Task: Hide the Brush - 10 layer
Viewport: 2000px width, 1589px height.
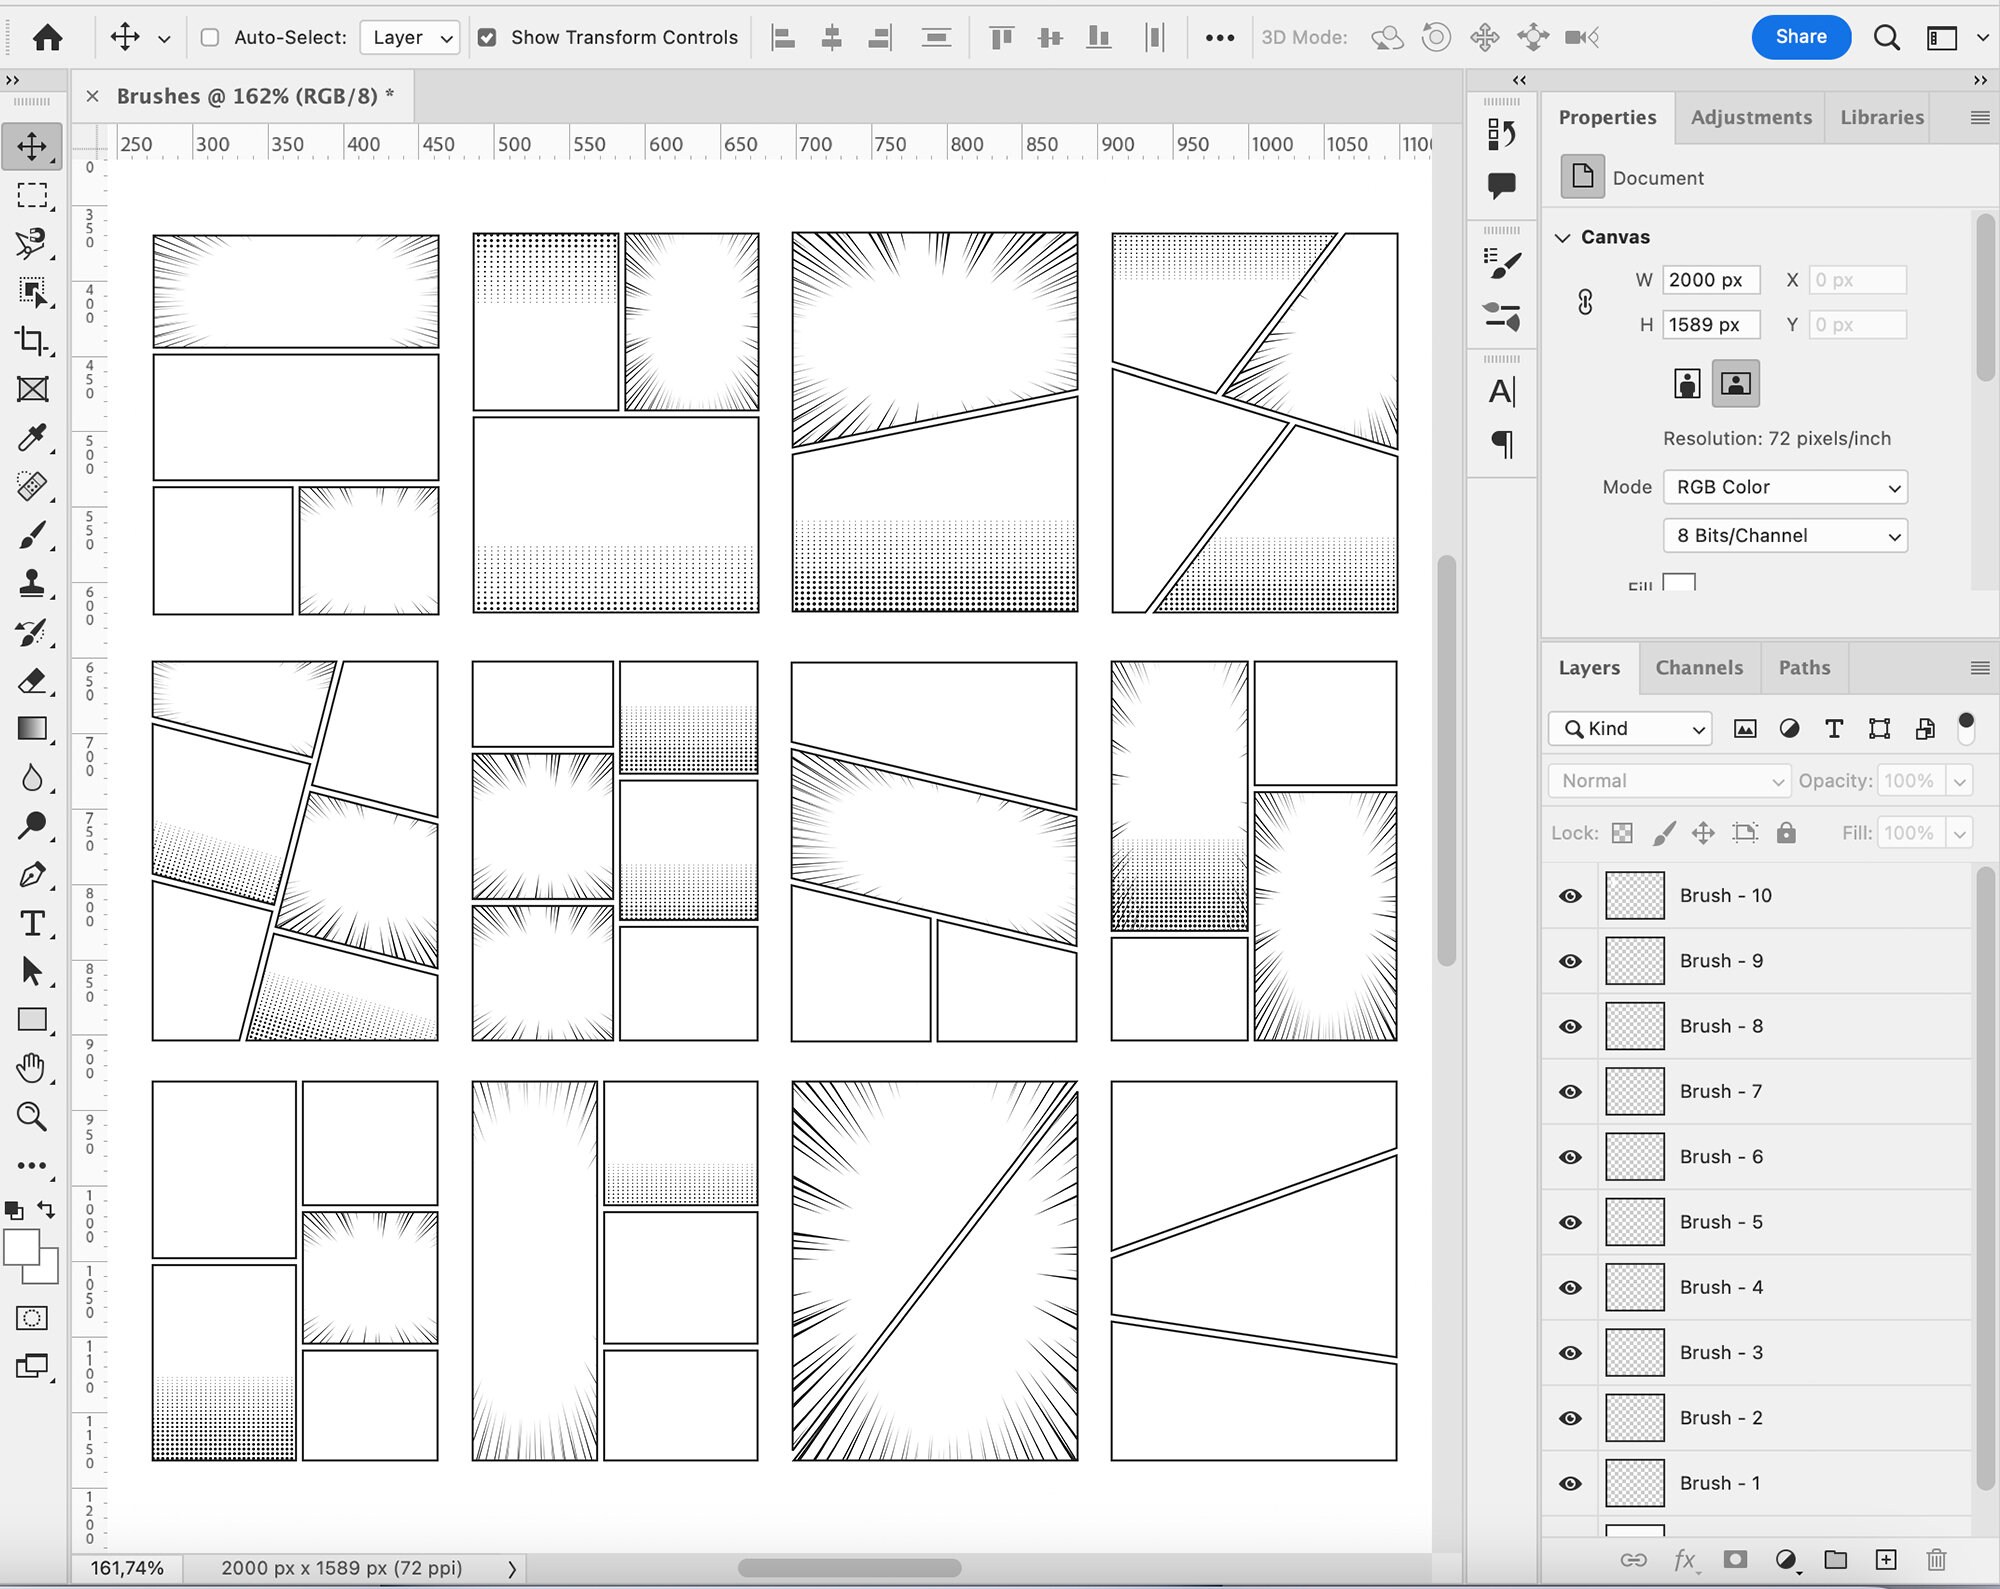Action: [1569, 895]
